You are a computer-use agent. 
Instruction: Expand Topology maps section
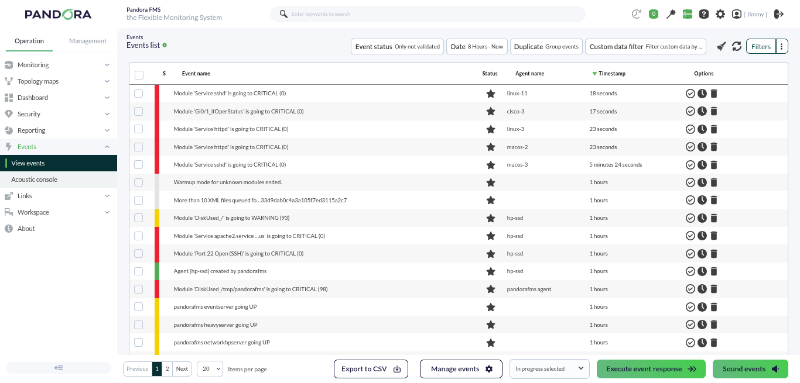point(58,81)
